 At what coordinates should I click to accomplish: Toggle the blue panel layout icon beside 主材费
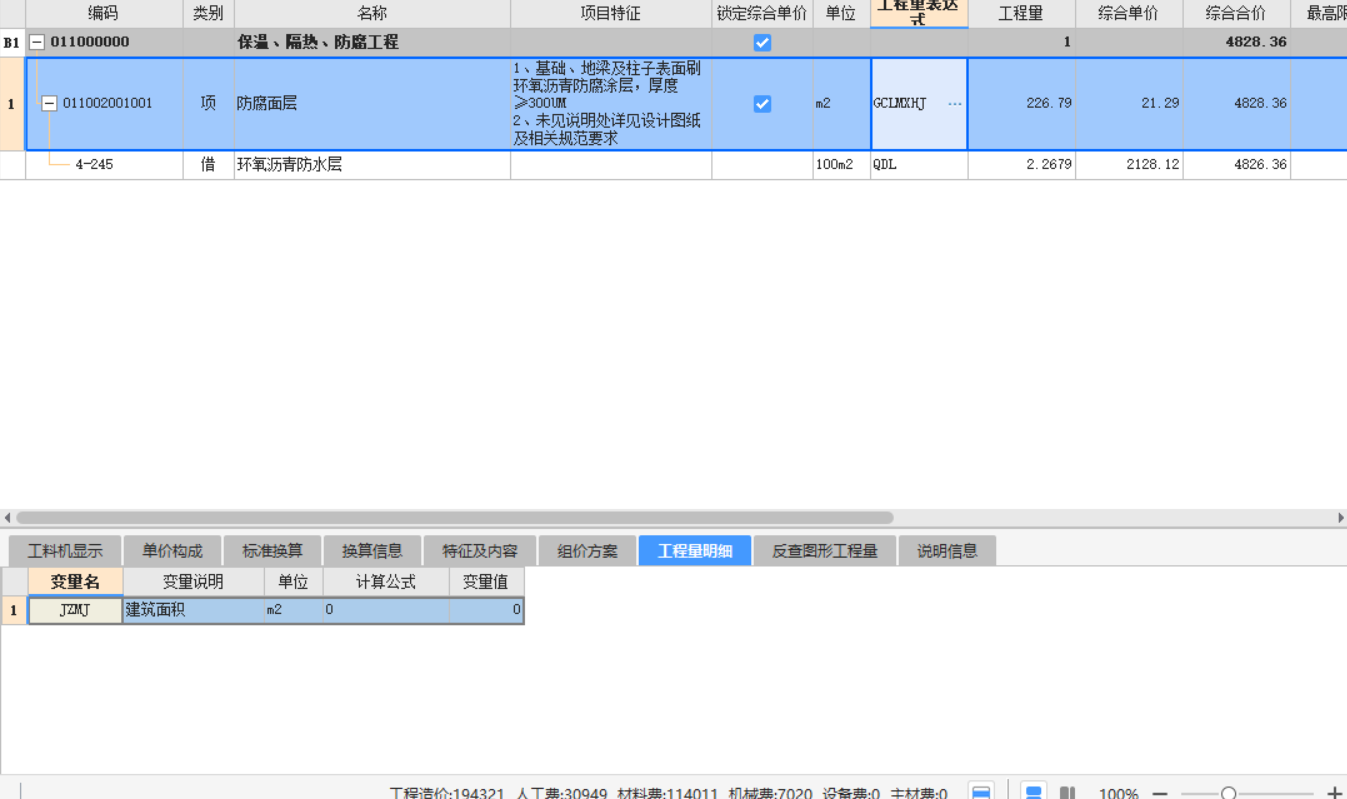click(981, 793)
